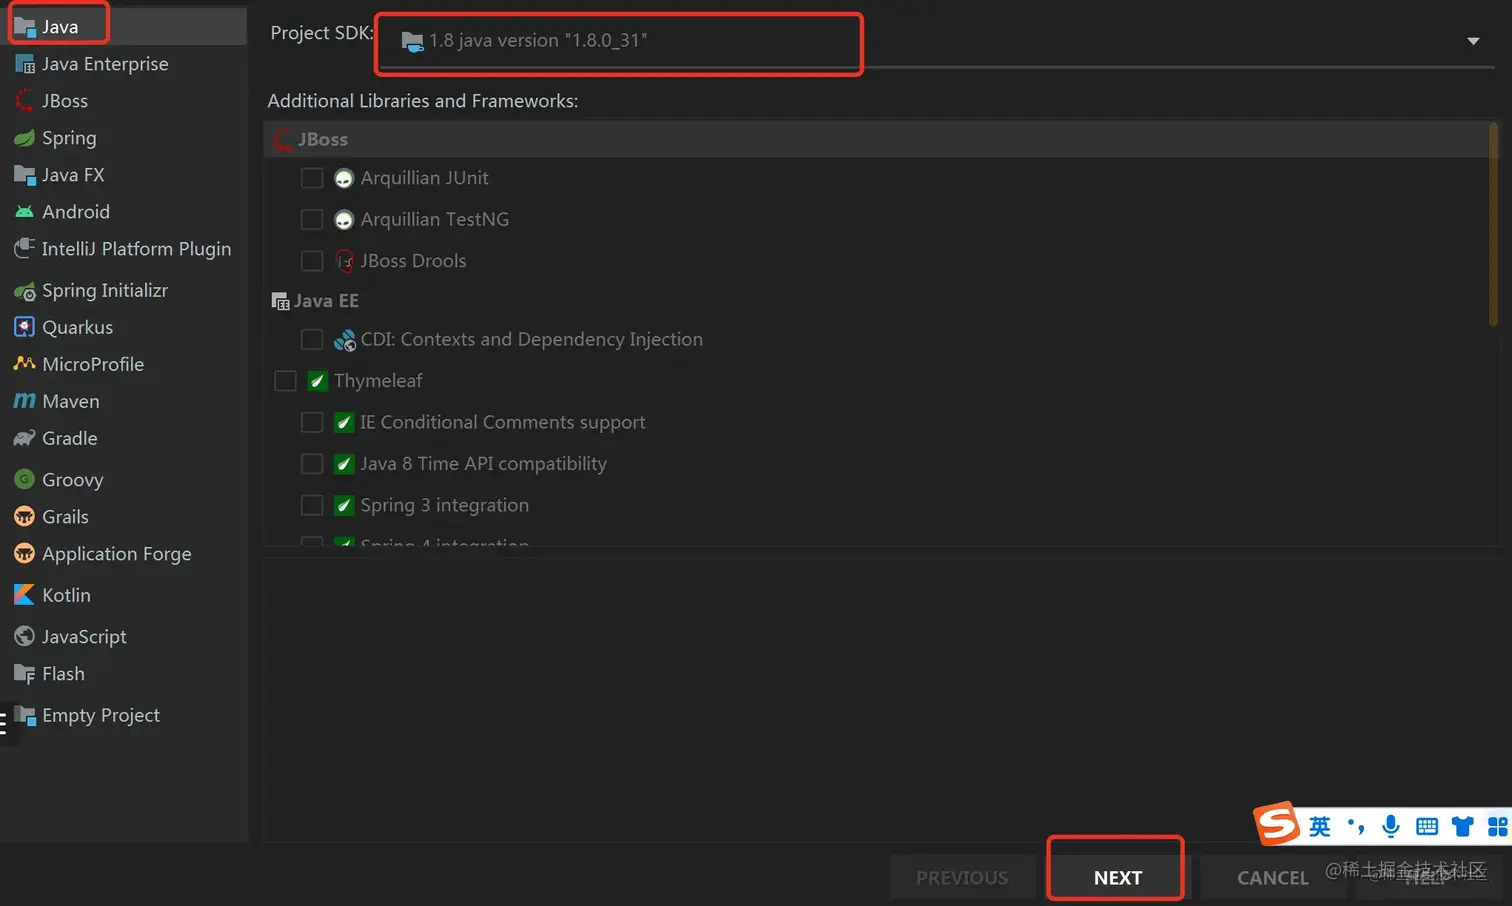This screenshot has width=1512, height=906.
Task: Select the Grails icon
Action: pyautogui.click(x=24, y=517)
